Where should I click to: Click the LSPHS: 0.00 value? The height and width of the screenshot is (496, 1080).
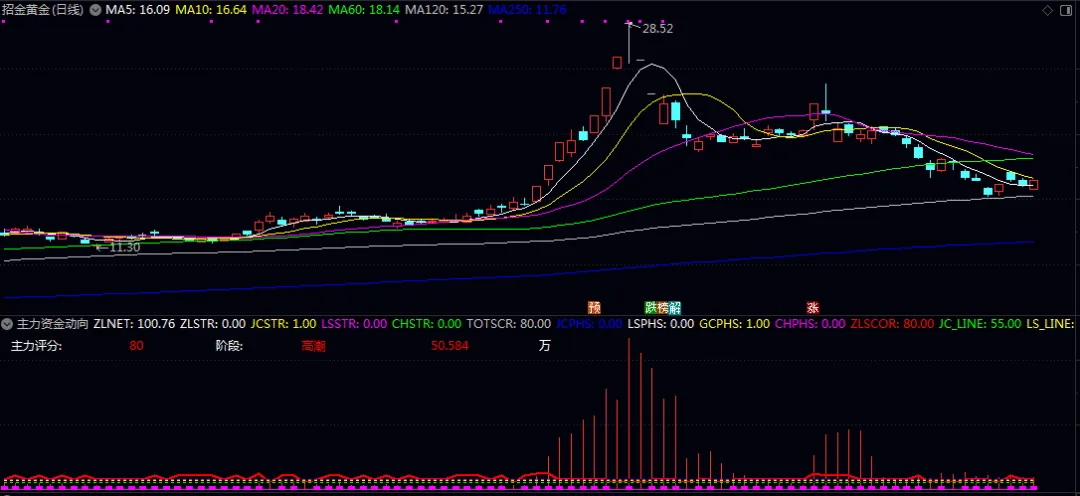661,323
